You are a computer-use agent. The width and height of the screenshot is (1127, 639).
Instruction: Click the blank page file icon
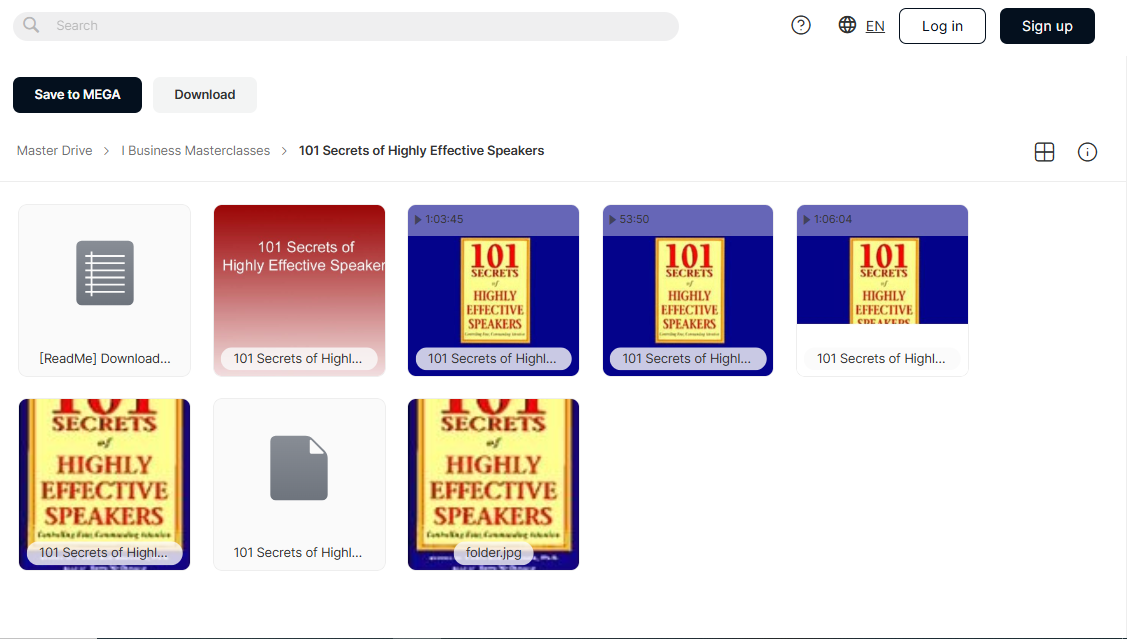pyautogui.click(x=299, y=468)
